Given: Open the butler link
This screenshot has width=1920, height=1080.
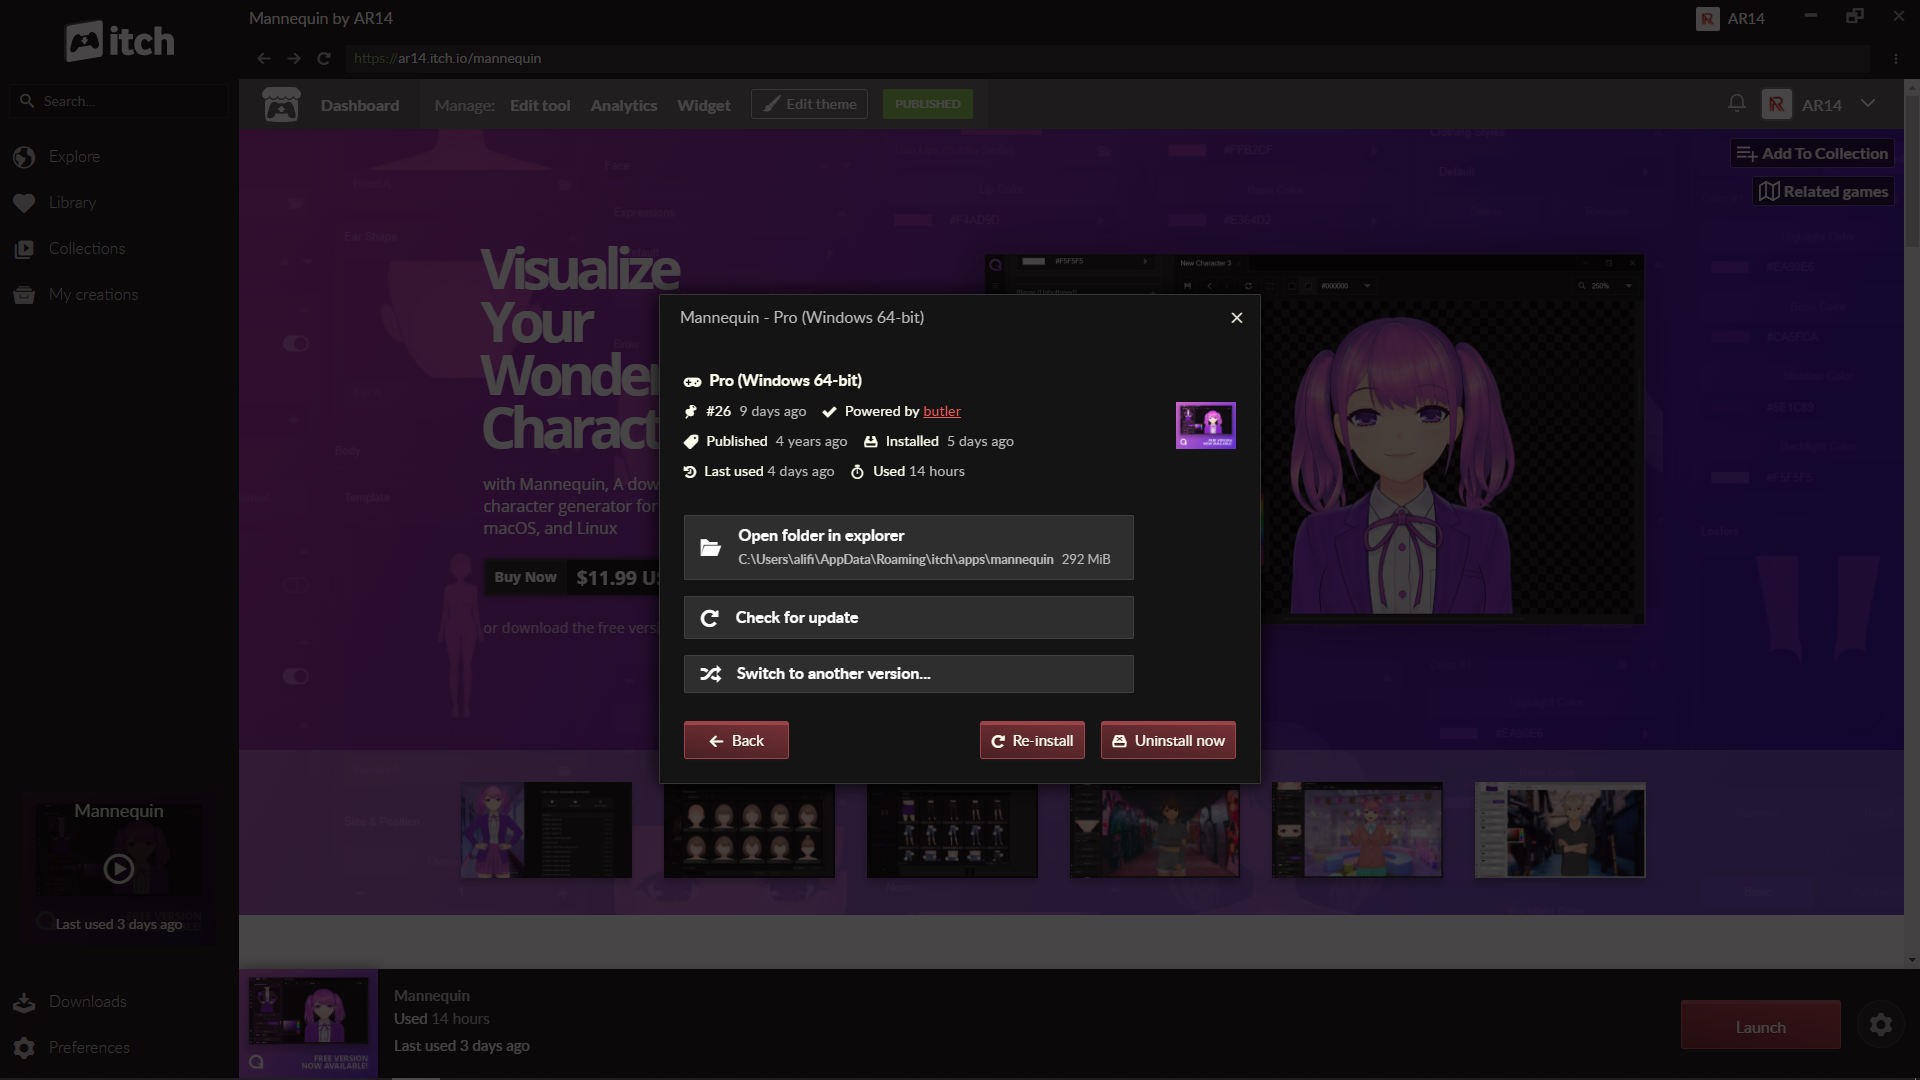Looking at the screenshot, I should point(941,411).
